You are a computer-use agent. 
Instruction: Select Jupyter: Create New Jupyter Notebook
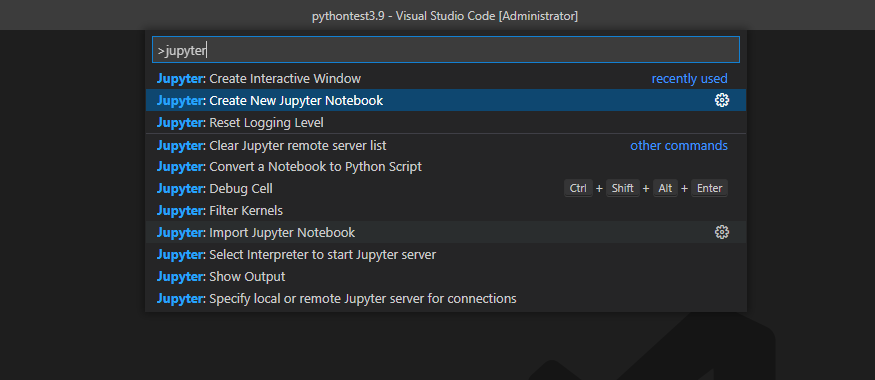446,100
